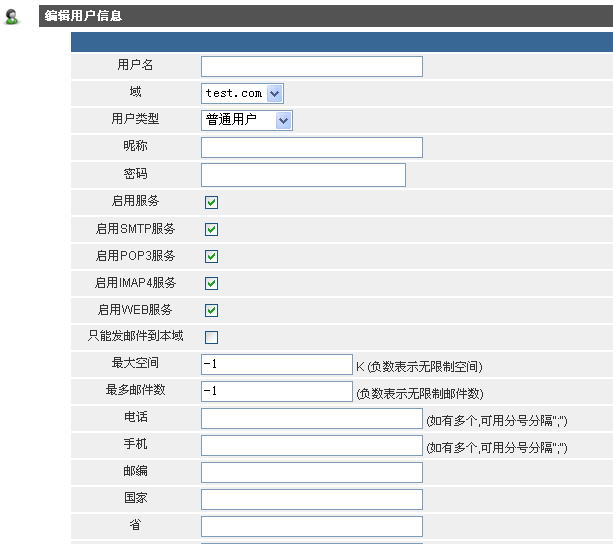Click the 最多邮件数 input field
The width and height of the screenshot is (613, 544).
[x=276, y=391]
